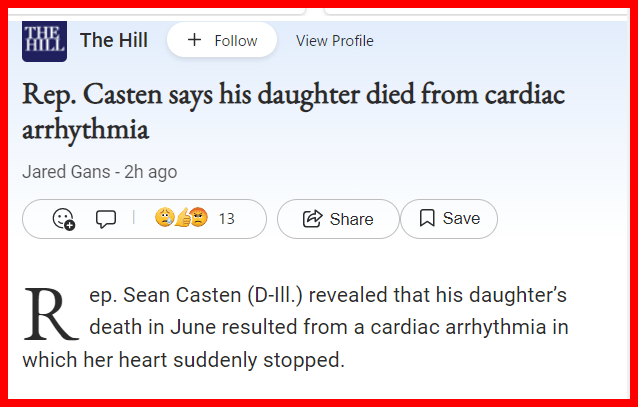
Task: Open comments via speech bubble icon
Action: [106, 219]
